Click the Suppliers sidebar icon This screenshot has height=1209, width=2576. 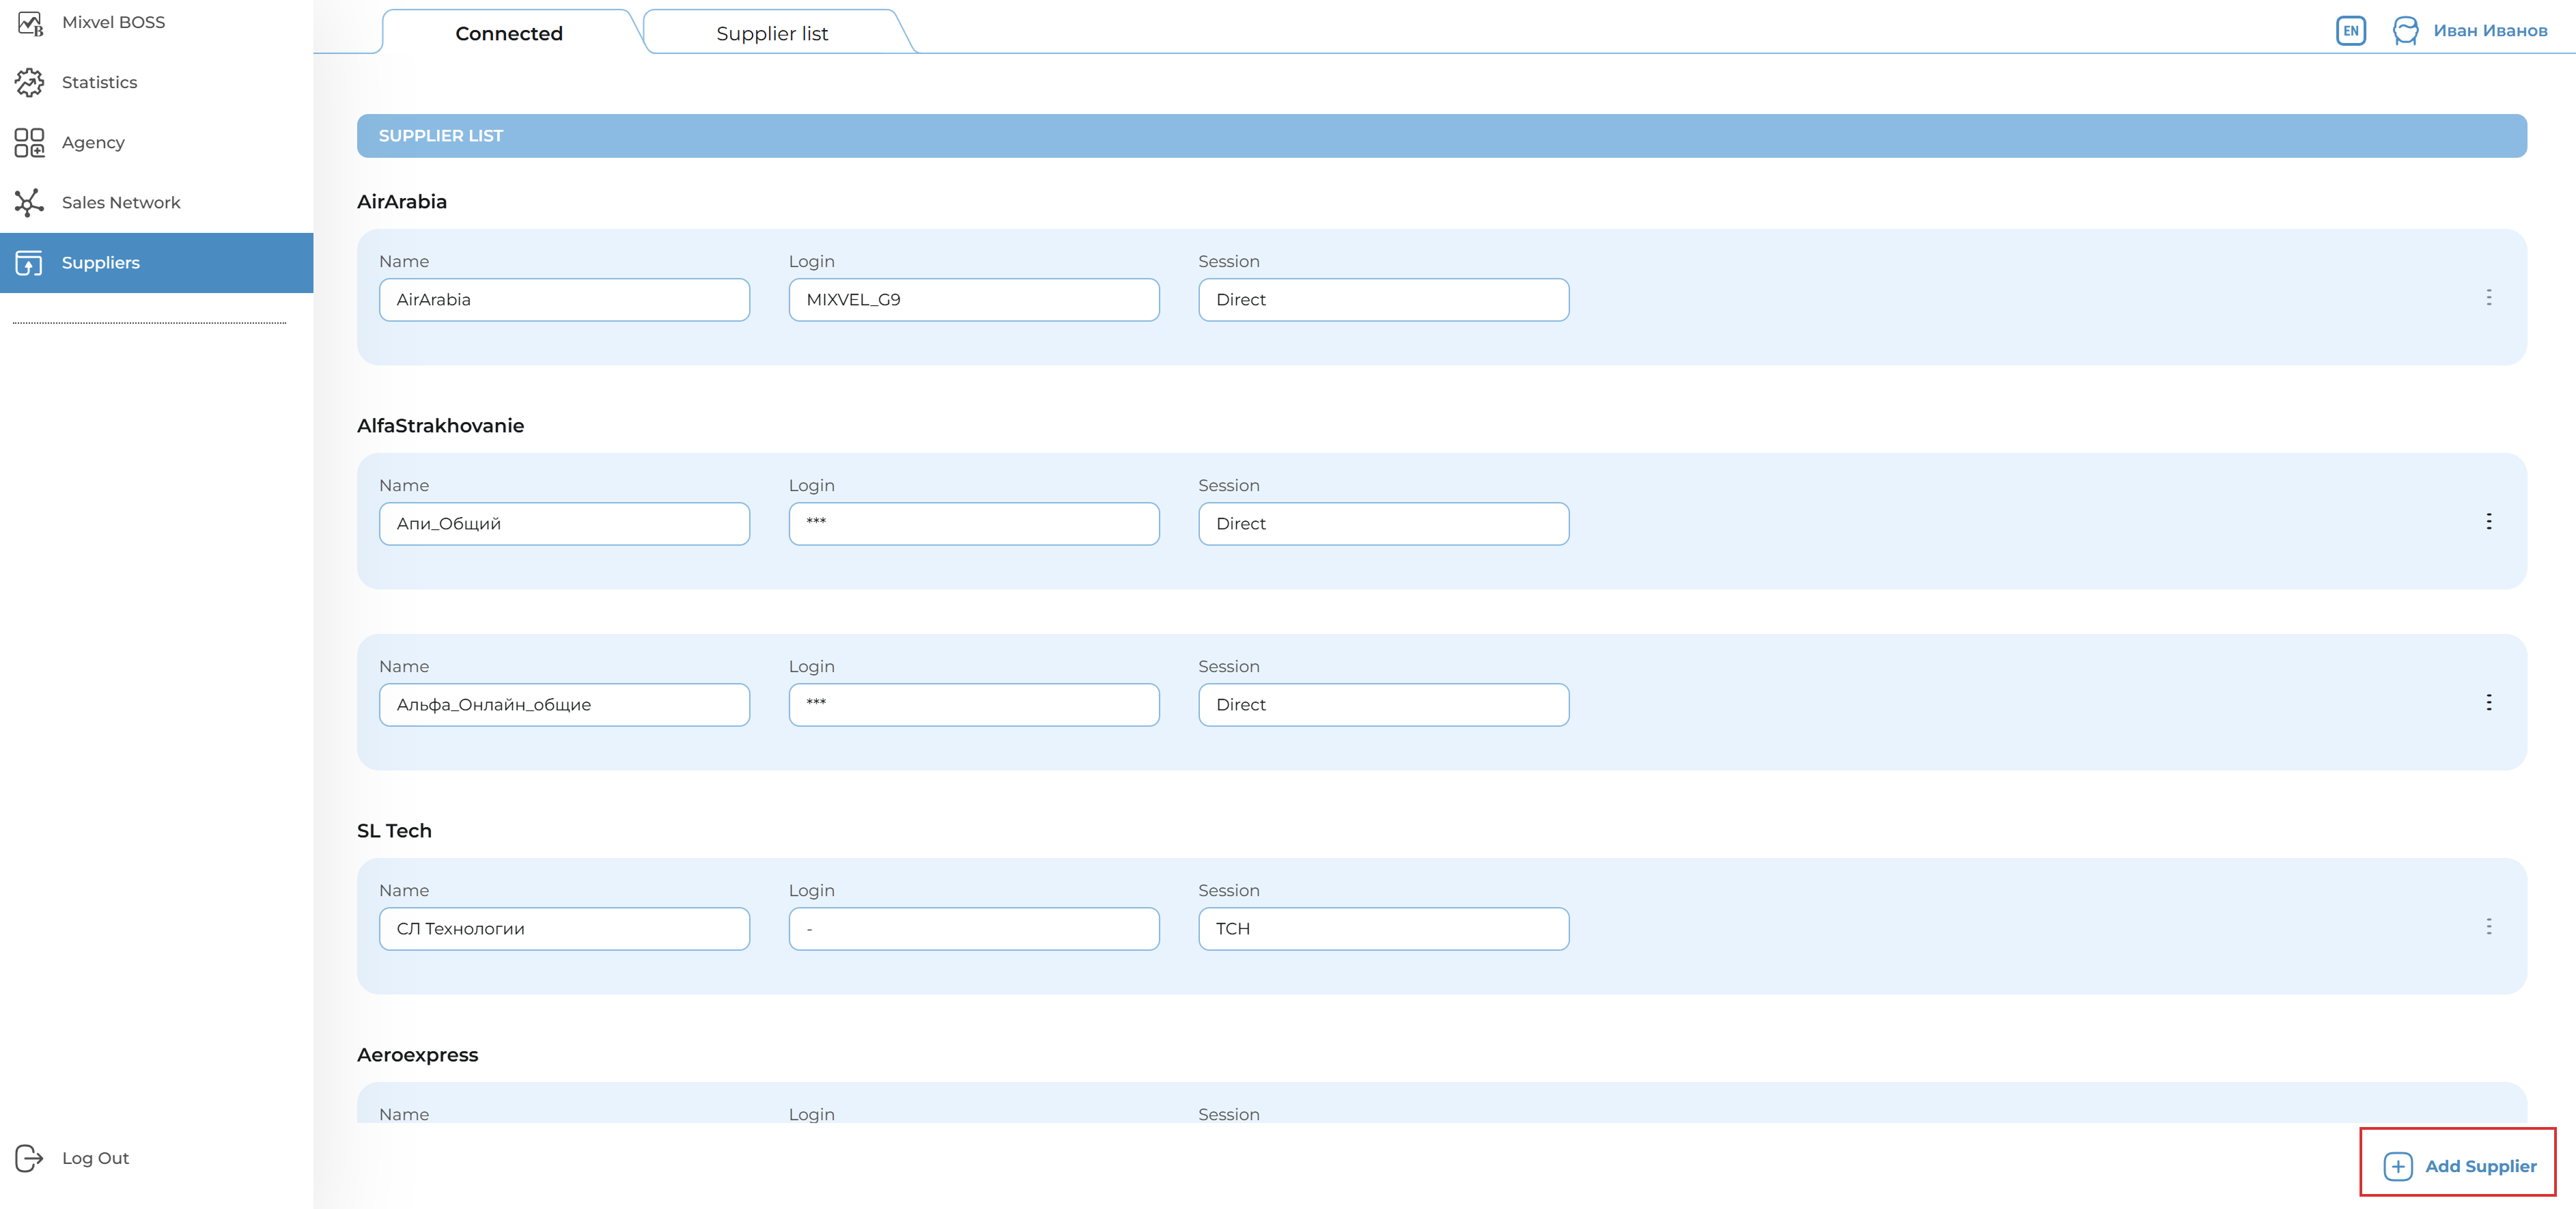[30, 263]
